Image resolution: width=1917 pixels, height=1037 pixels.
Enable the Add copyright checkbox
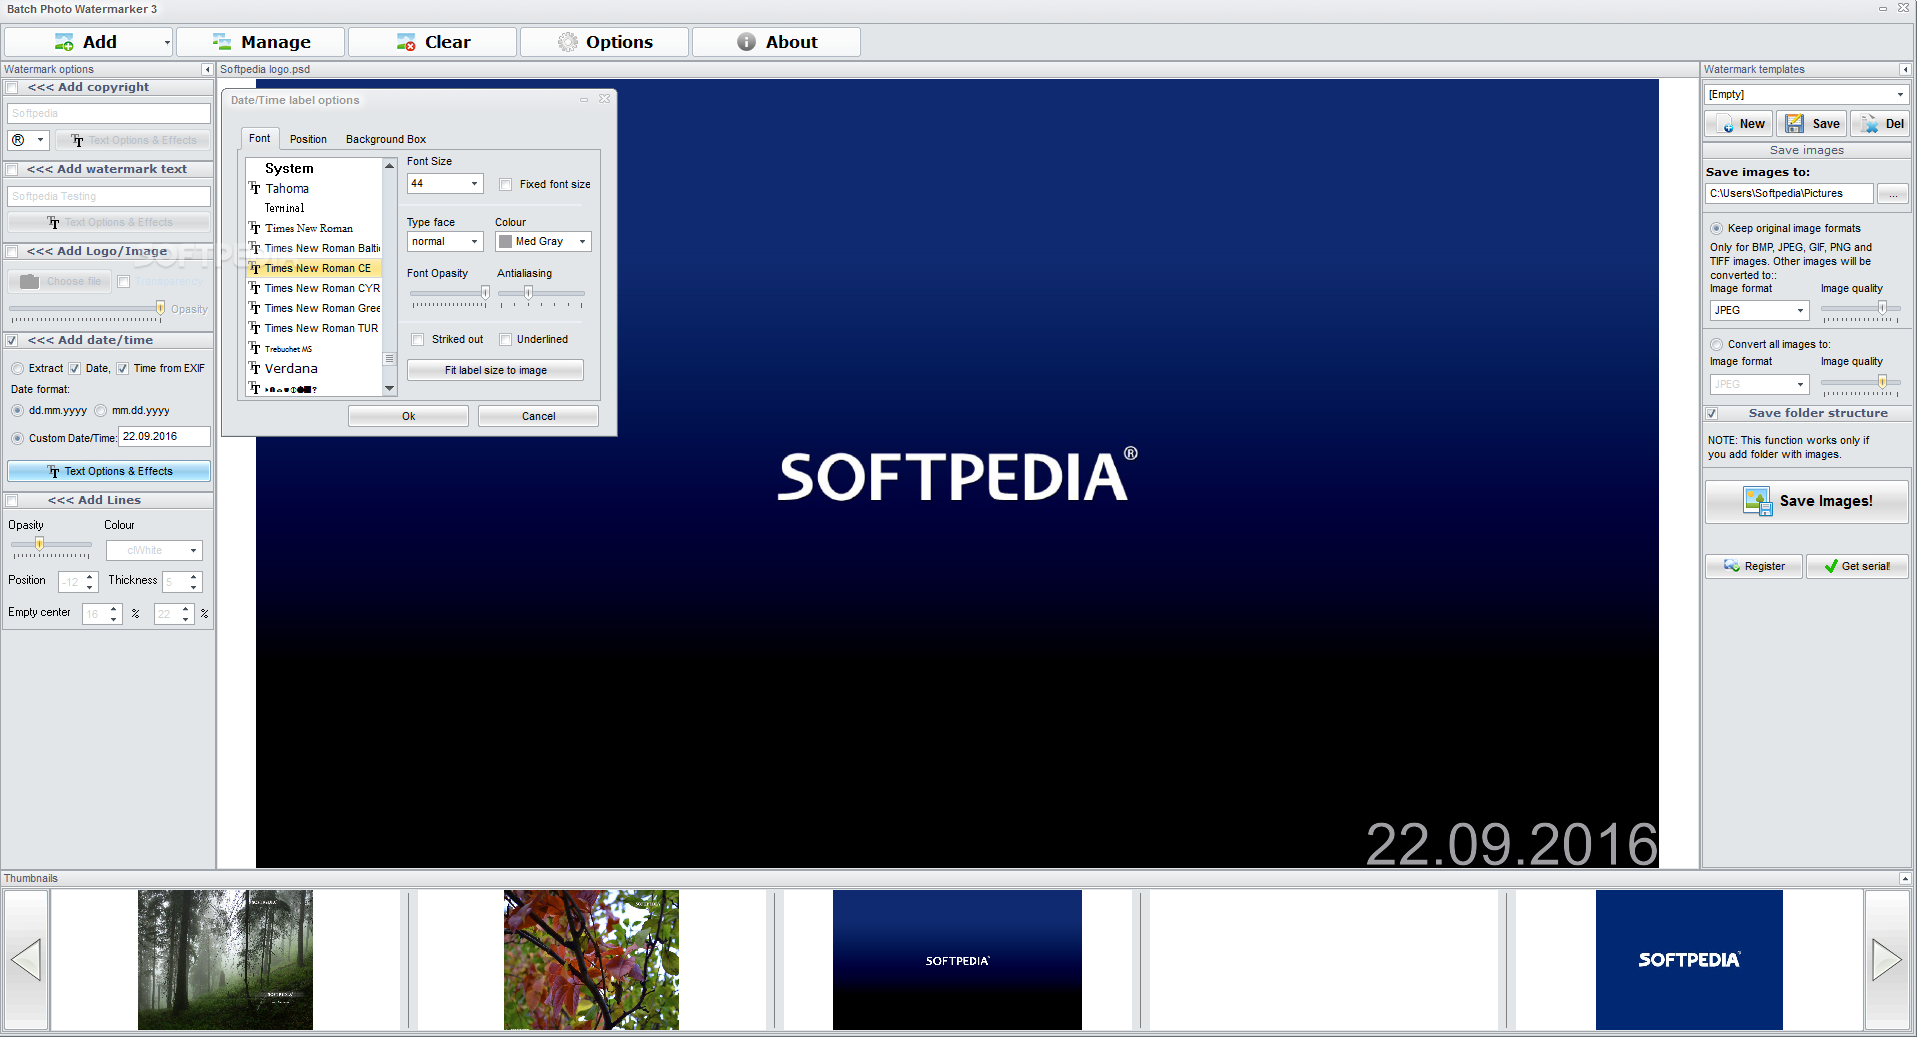point(12,88)
